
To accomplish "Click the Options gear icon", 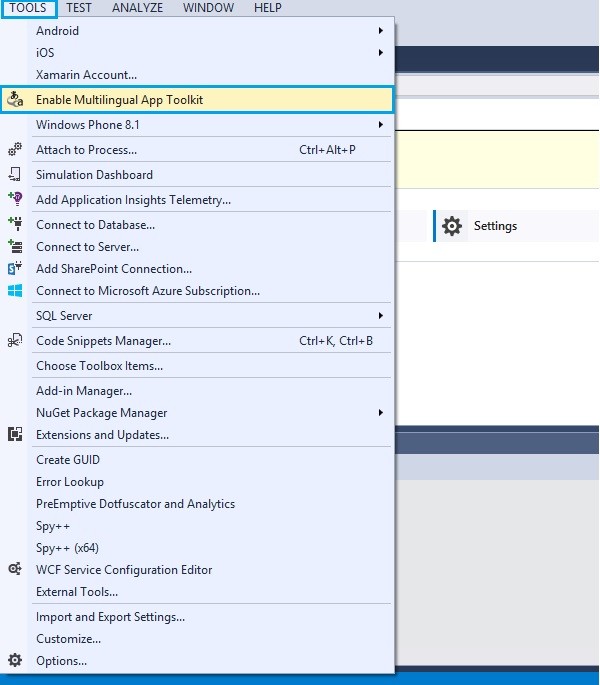I will click(15, 660).
